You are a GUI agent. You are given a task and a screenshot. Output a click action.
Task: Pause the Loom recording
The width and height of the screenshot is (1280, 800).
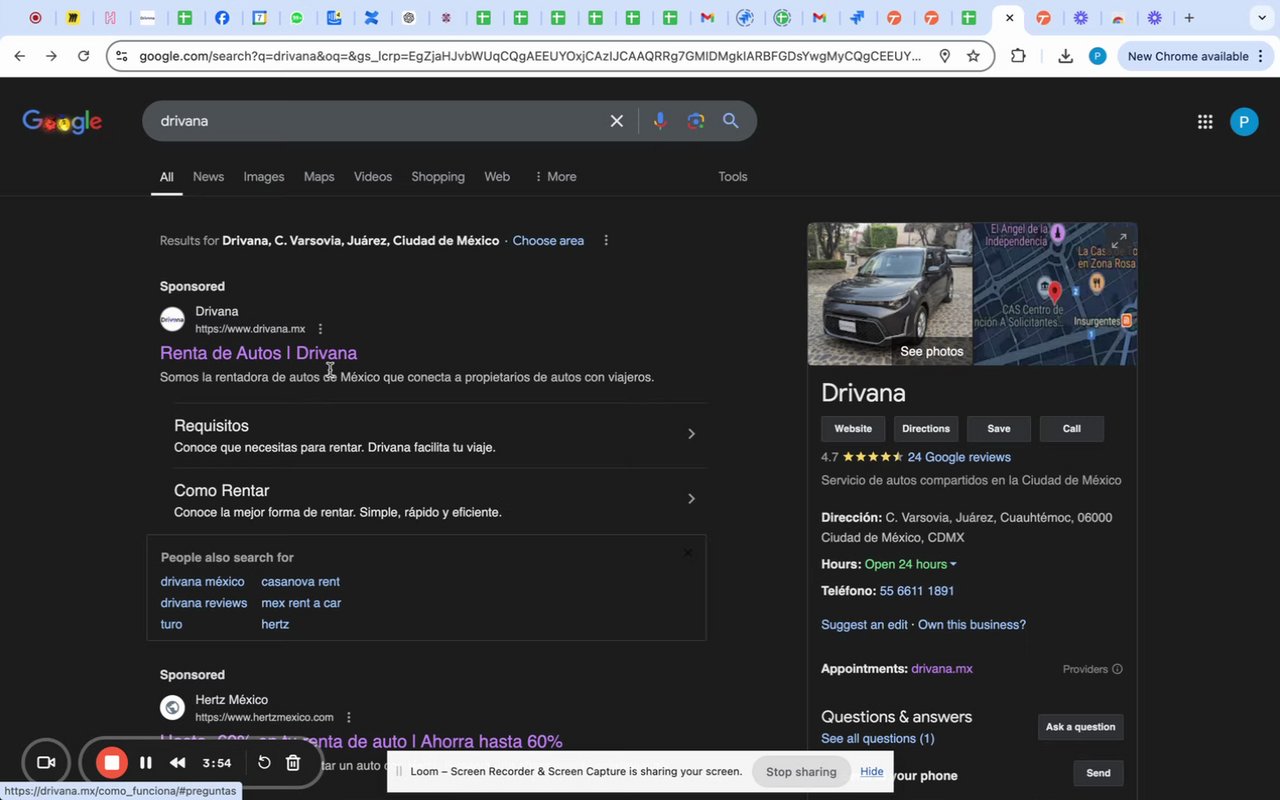(146, 763)
